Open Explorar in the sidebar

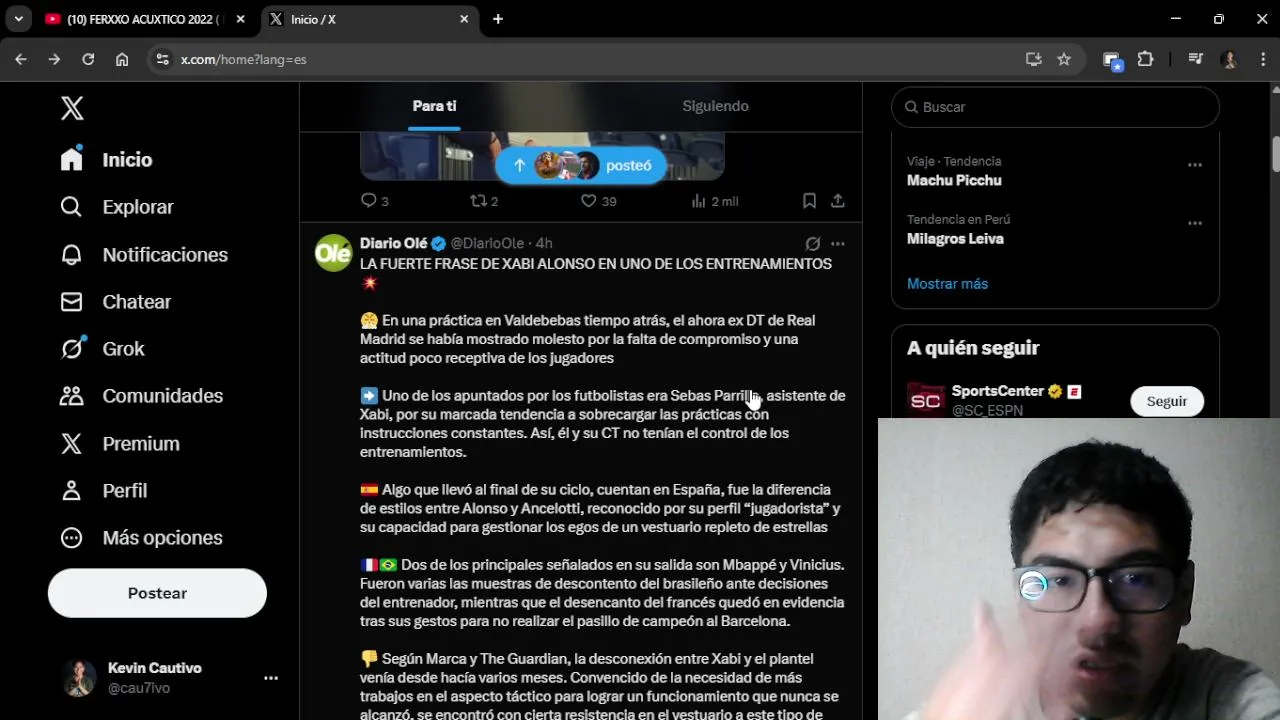(x=117, y=207)
